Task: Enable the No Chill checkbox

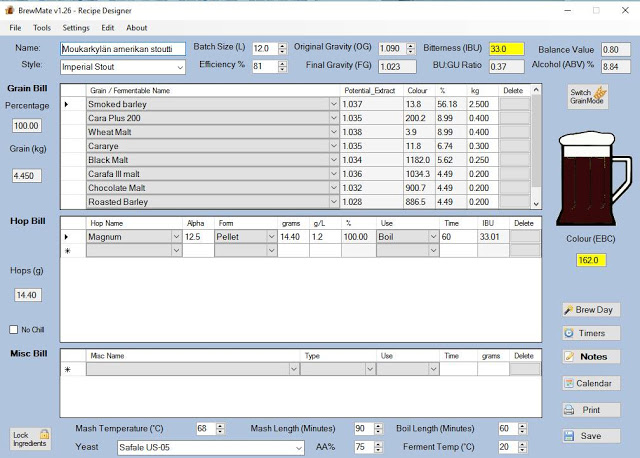Action: pos(14,330)
